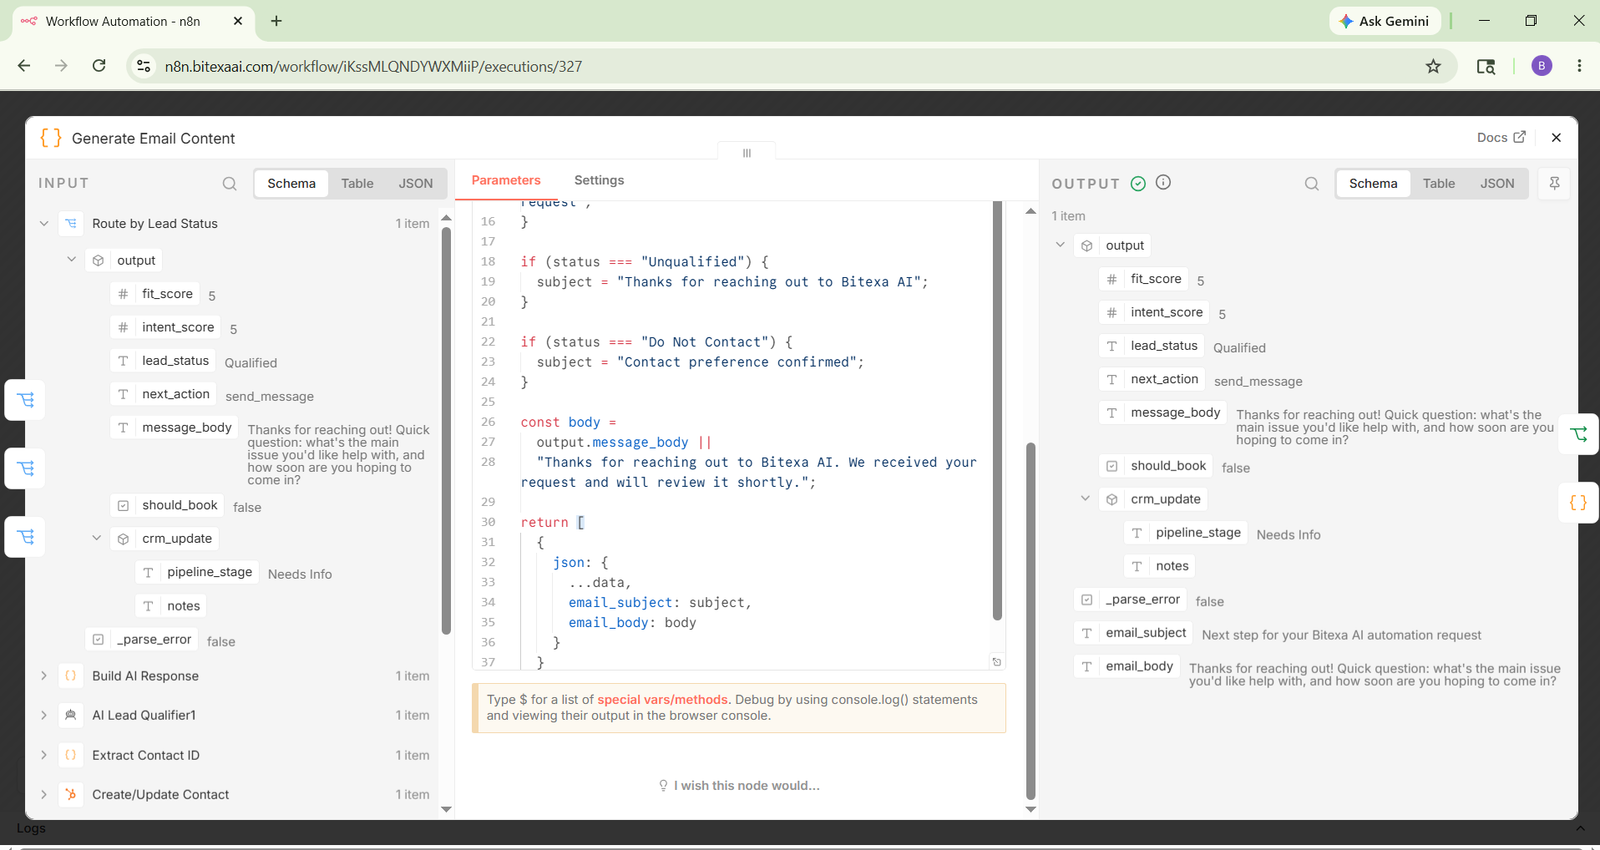Click the output email_subject field pill
This screenshot has height=850, width=1600.
[x=1134, y=633]
